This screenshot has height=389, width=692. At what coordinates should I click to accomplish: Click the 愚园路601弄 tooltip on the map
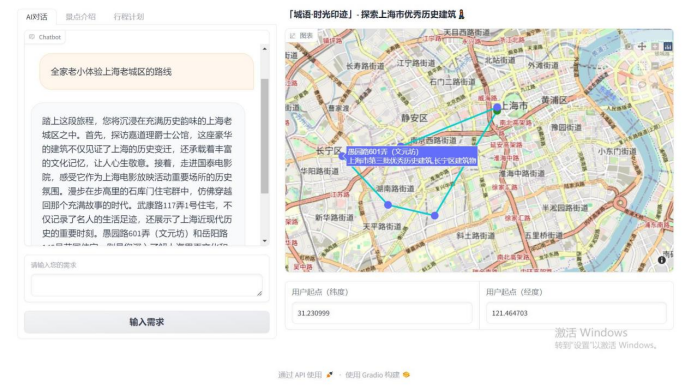point(411,156)
